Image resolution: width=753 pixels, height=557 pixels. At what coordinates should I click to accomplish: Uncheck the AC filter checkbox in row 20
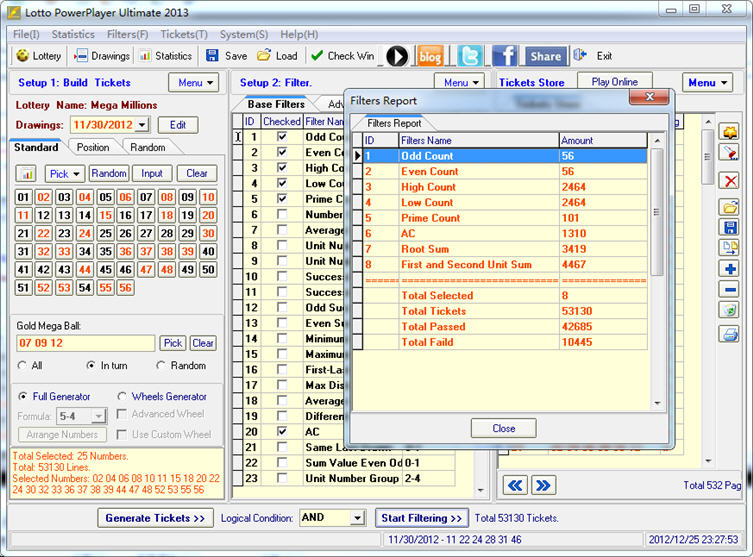point(282,432)
